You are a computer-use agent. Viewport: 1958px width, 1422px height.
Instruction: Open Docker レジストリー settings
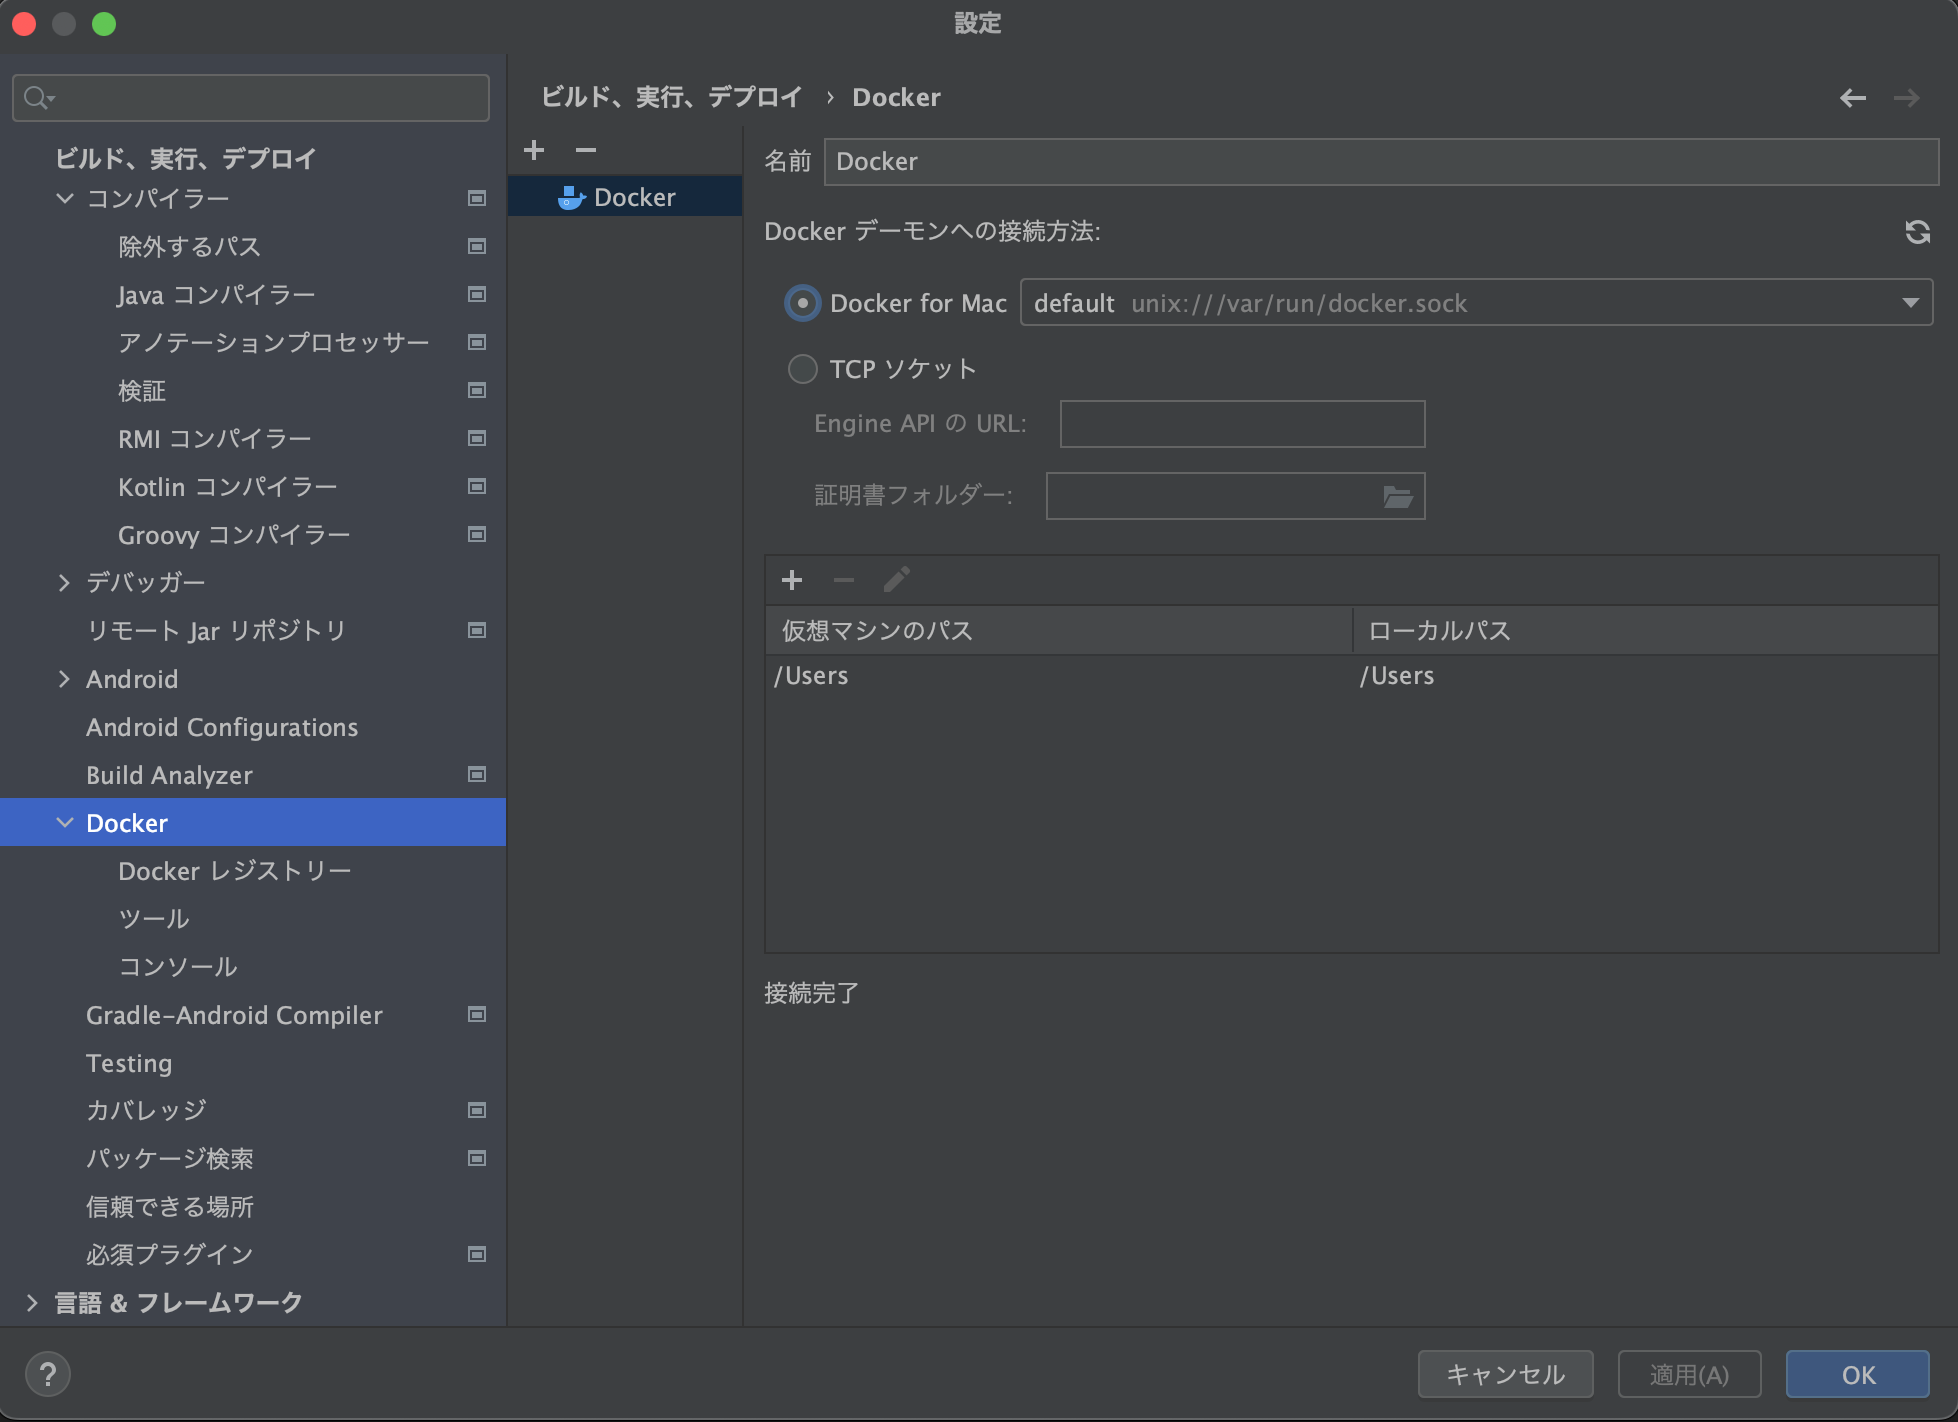[234, 870]
